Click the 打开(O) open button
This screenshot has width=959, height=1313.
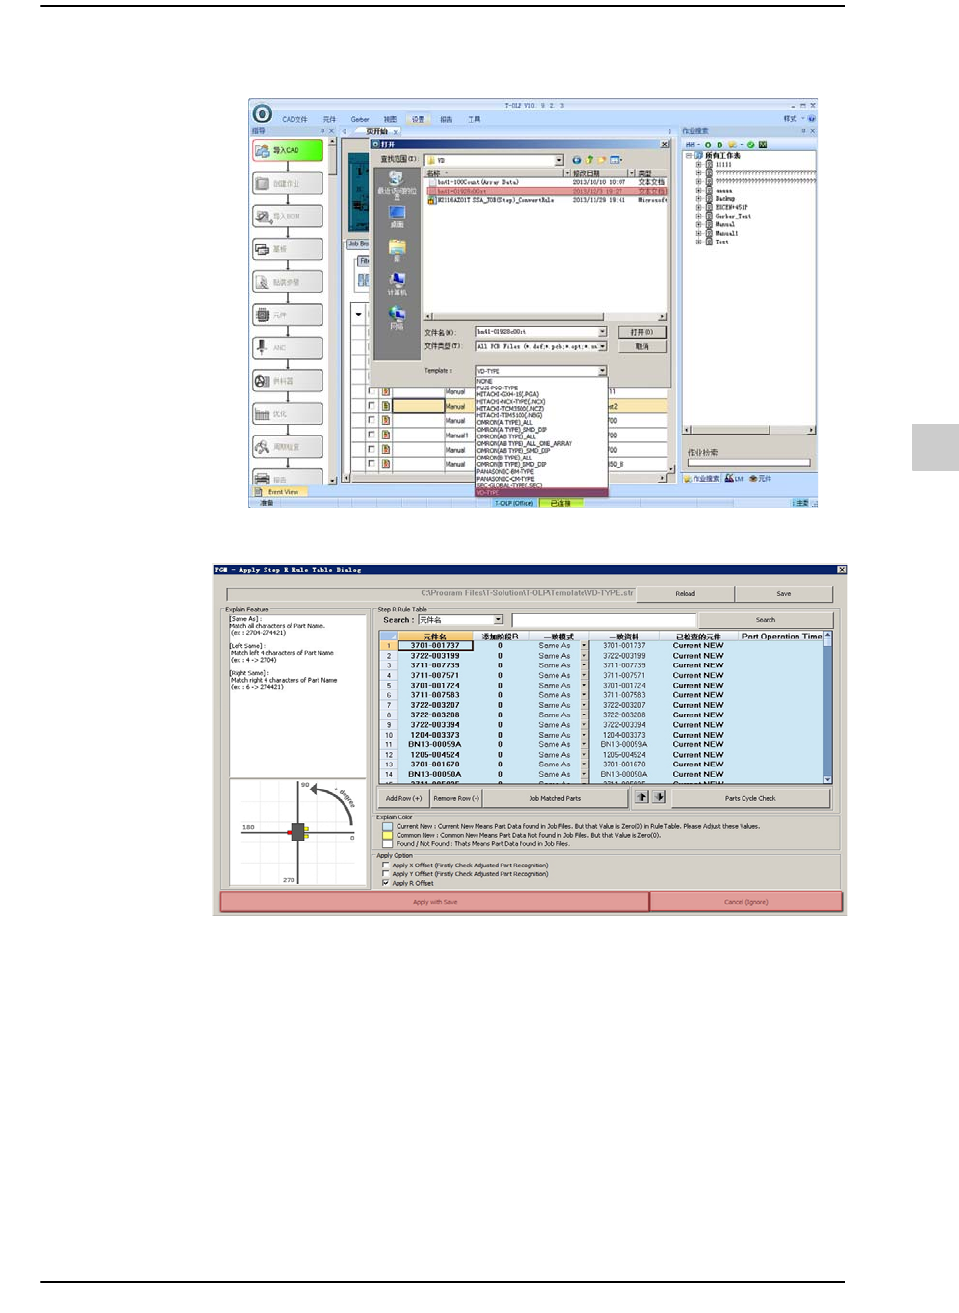(642, 332)
